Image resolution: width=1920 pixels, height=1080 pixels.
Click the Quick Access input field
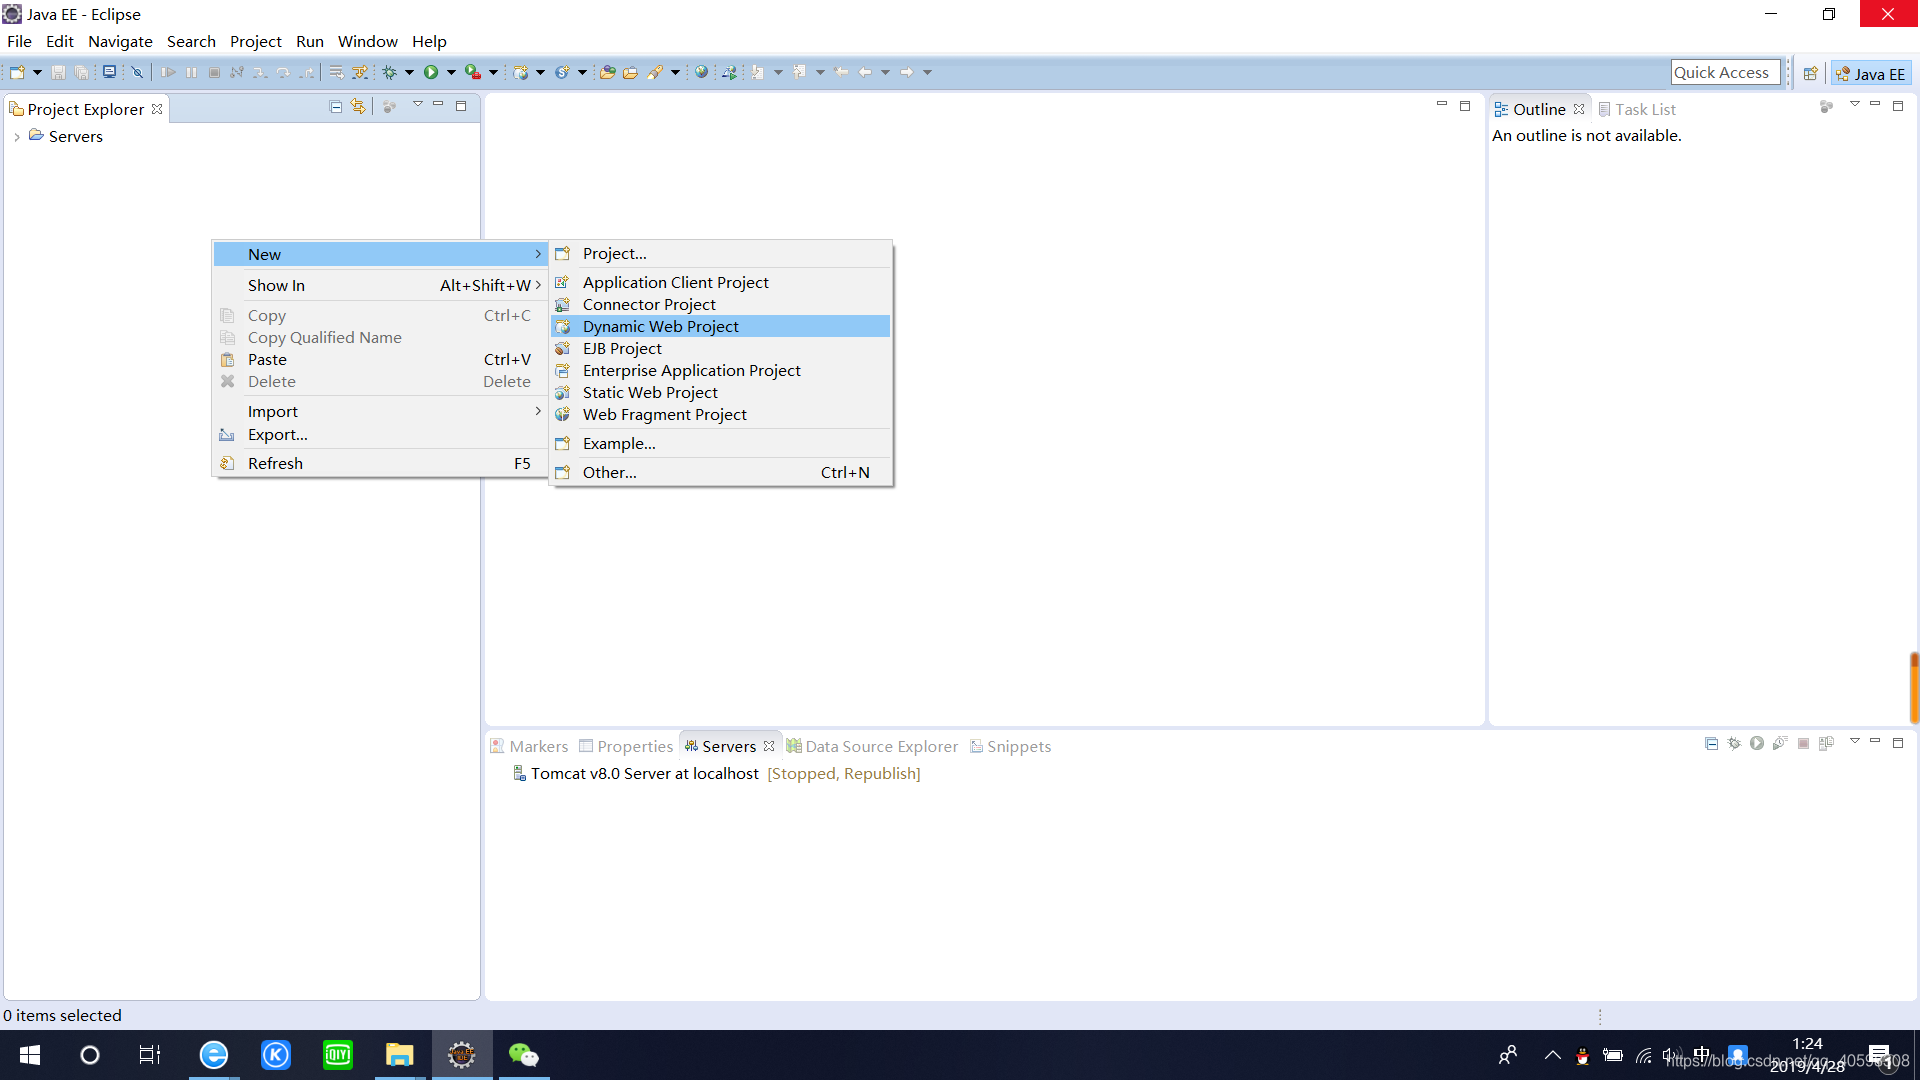(x=1725, y=72)
